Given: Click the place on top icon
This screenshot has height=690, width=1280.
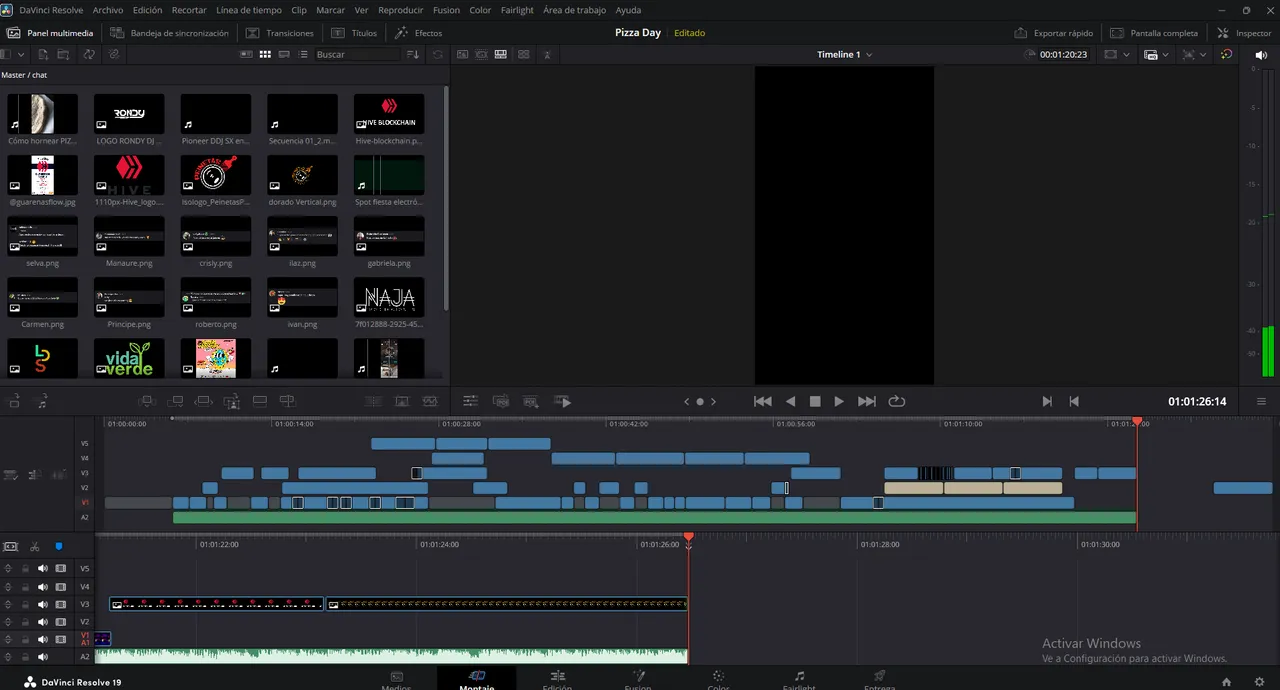Looking at the screenshot, I should click(x=259, y=401).
